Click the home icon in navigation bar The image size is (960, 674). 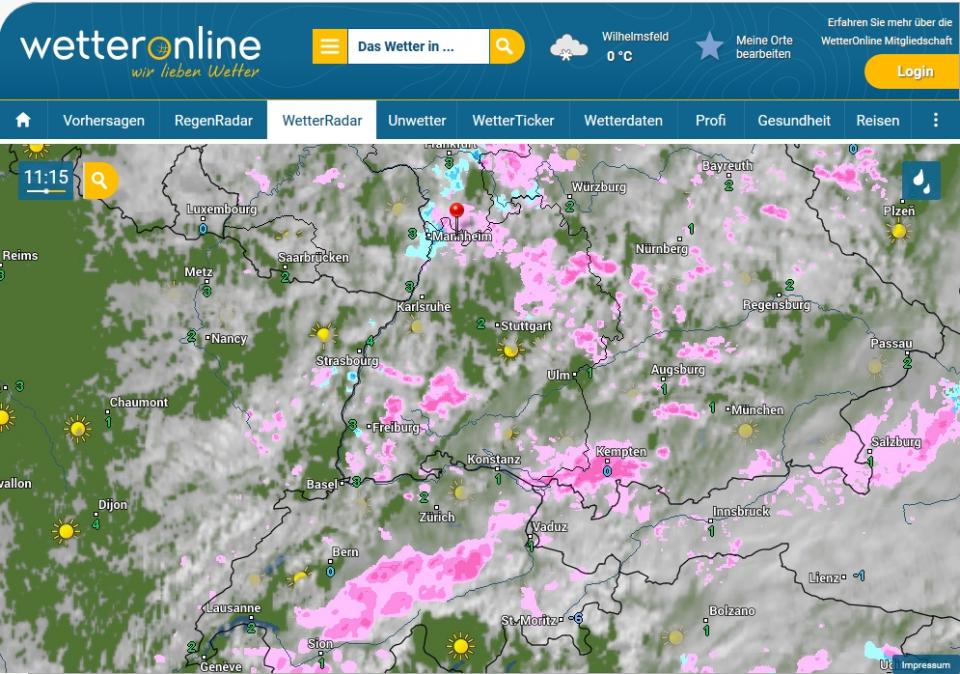(x=23, y=120)
